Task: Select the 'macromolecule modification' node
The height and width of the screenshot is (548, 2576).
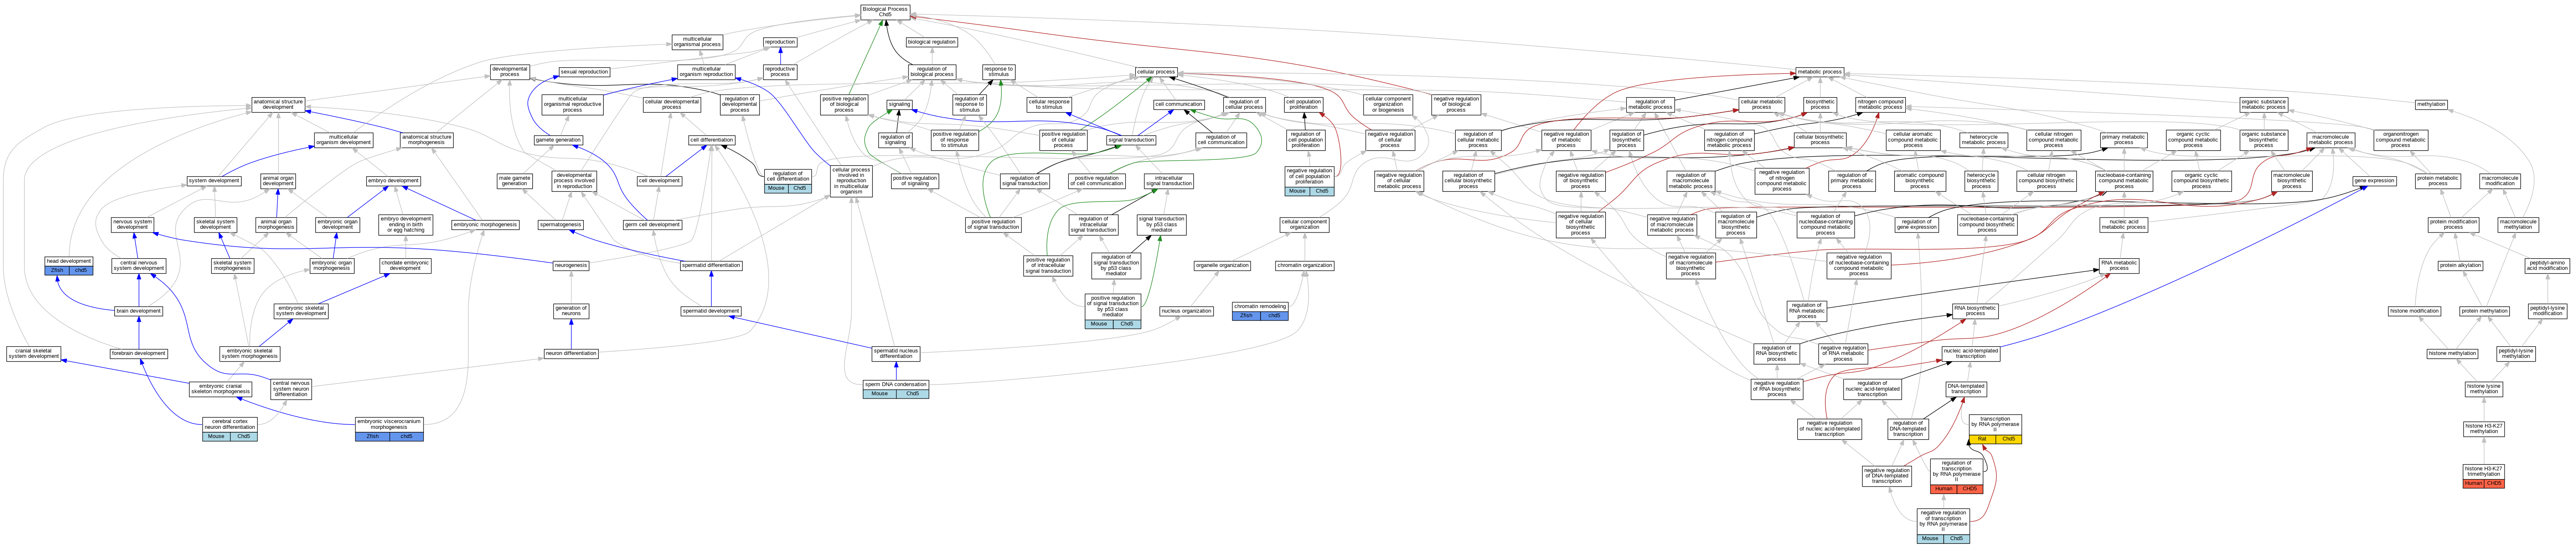Action: (x=2499, y=181)
